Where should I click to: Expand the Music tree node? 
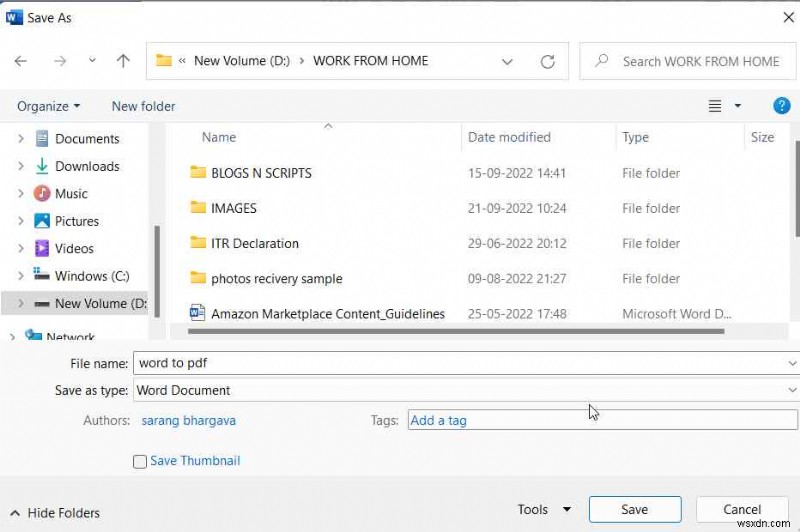click(x=20, y=194)
